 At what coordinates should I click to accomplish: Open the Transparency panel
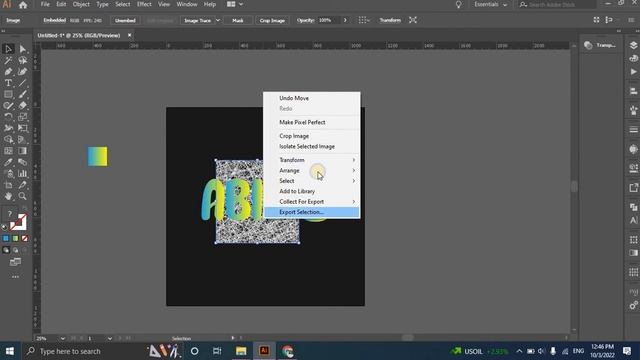point(600,45)
